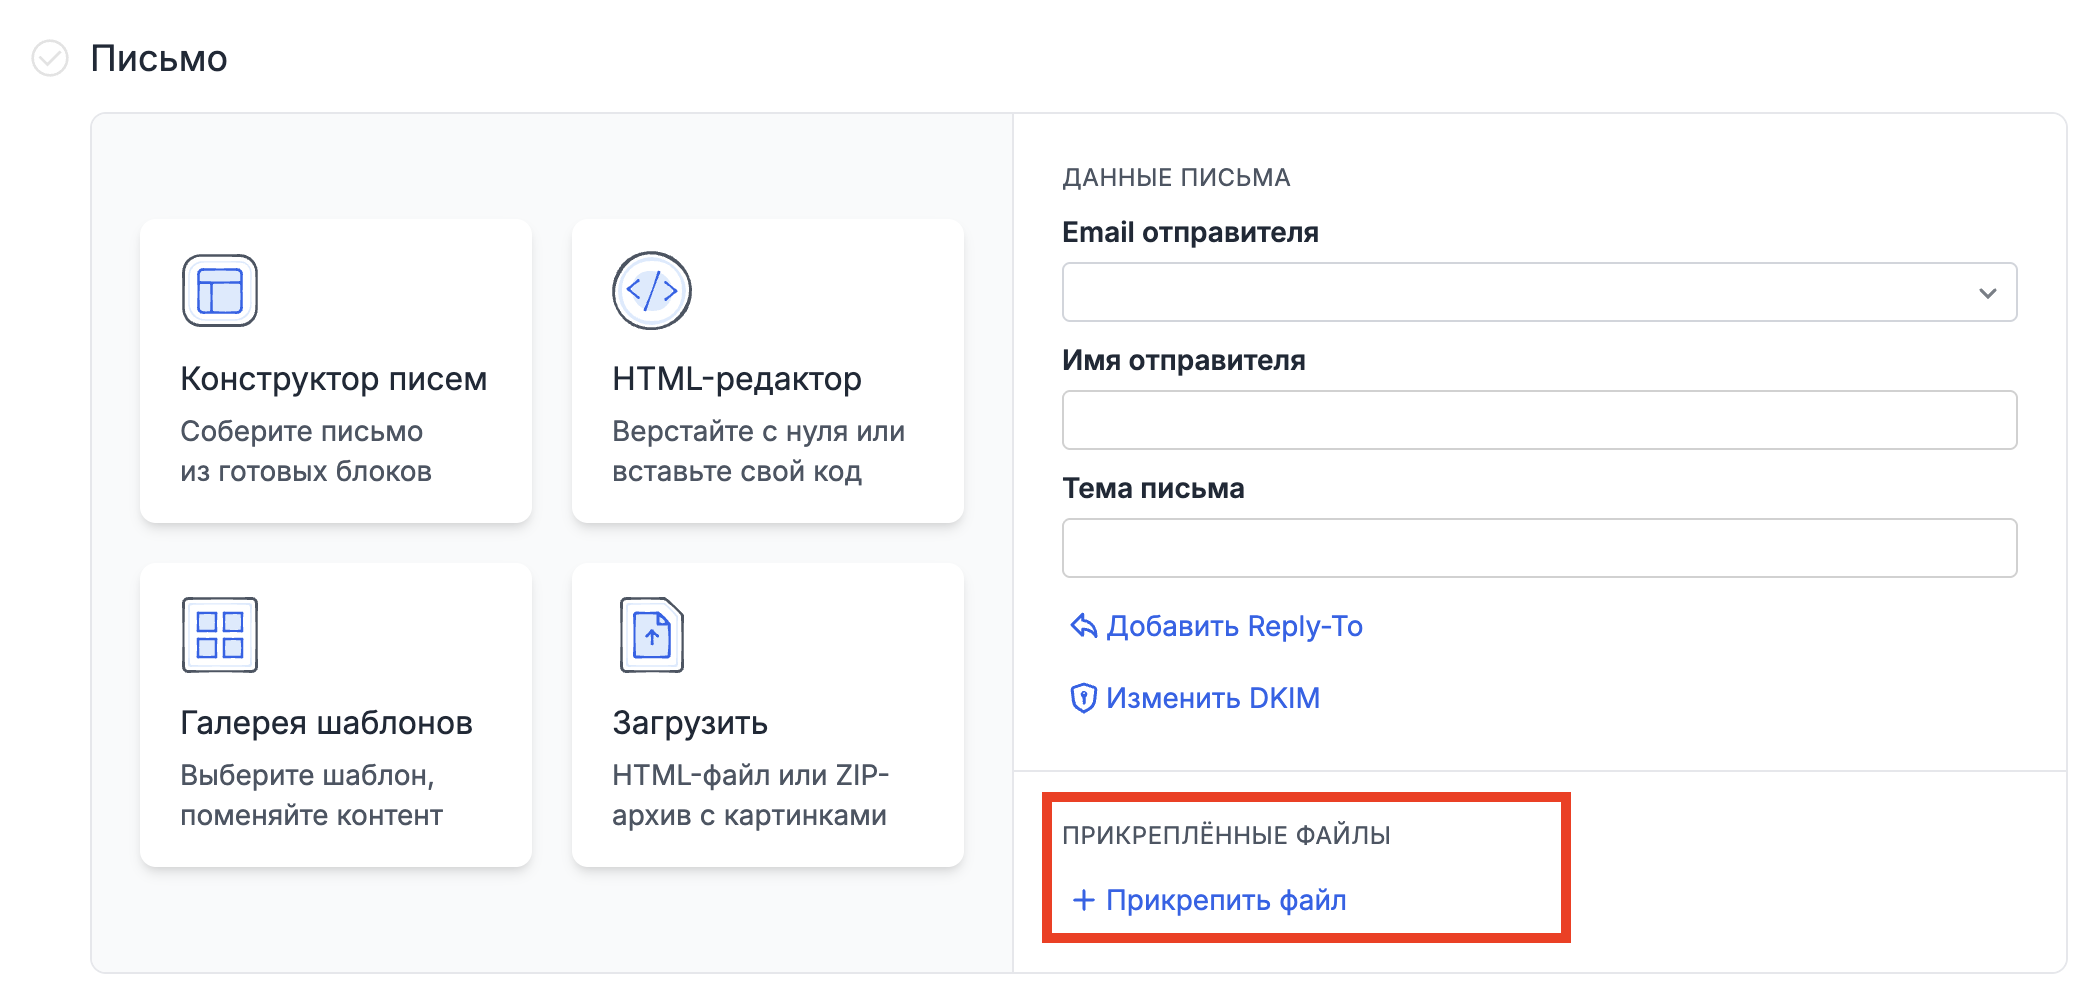The image size is (2096, 1006).
Task: Click the checkmark circle beside Письмо heading
Action: (x=47, y=60)
